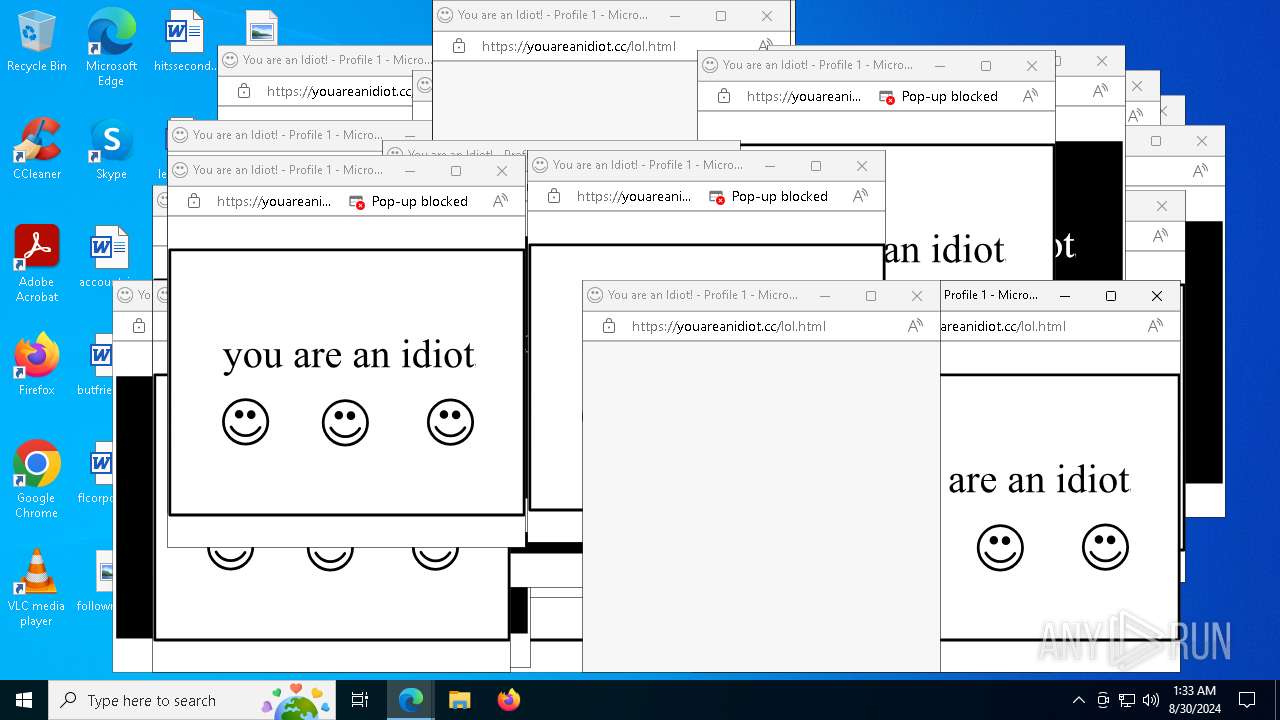Click the middle smiley in the three-smiley window
The width and height of the screenshot is (1280, 720).
(x=345, y=422)
